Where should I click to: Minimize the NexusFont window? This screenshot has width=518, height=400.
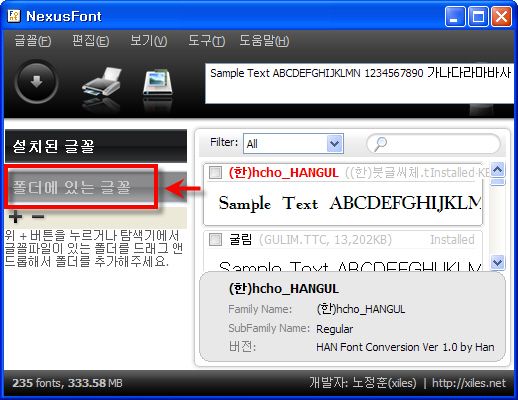point(454,16)
